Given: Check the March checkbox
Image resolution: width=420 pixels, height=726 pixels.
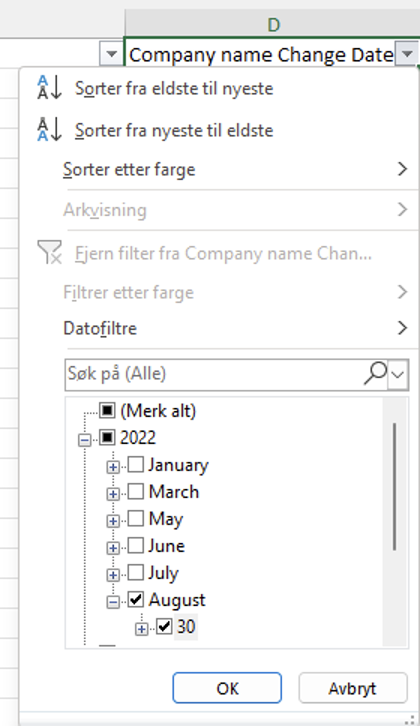Looking at the screenshot, I should 135,491.
